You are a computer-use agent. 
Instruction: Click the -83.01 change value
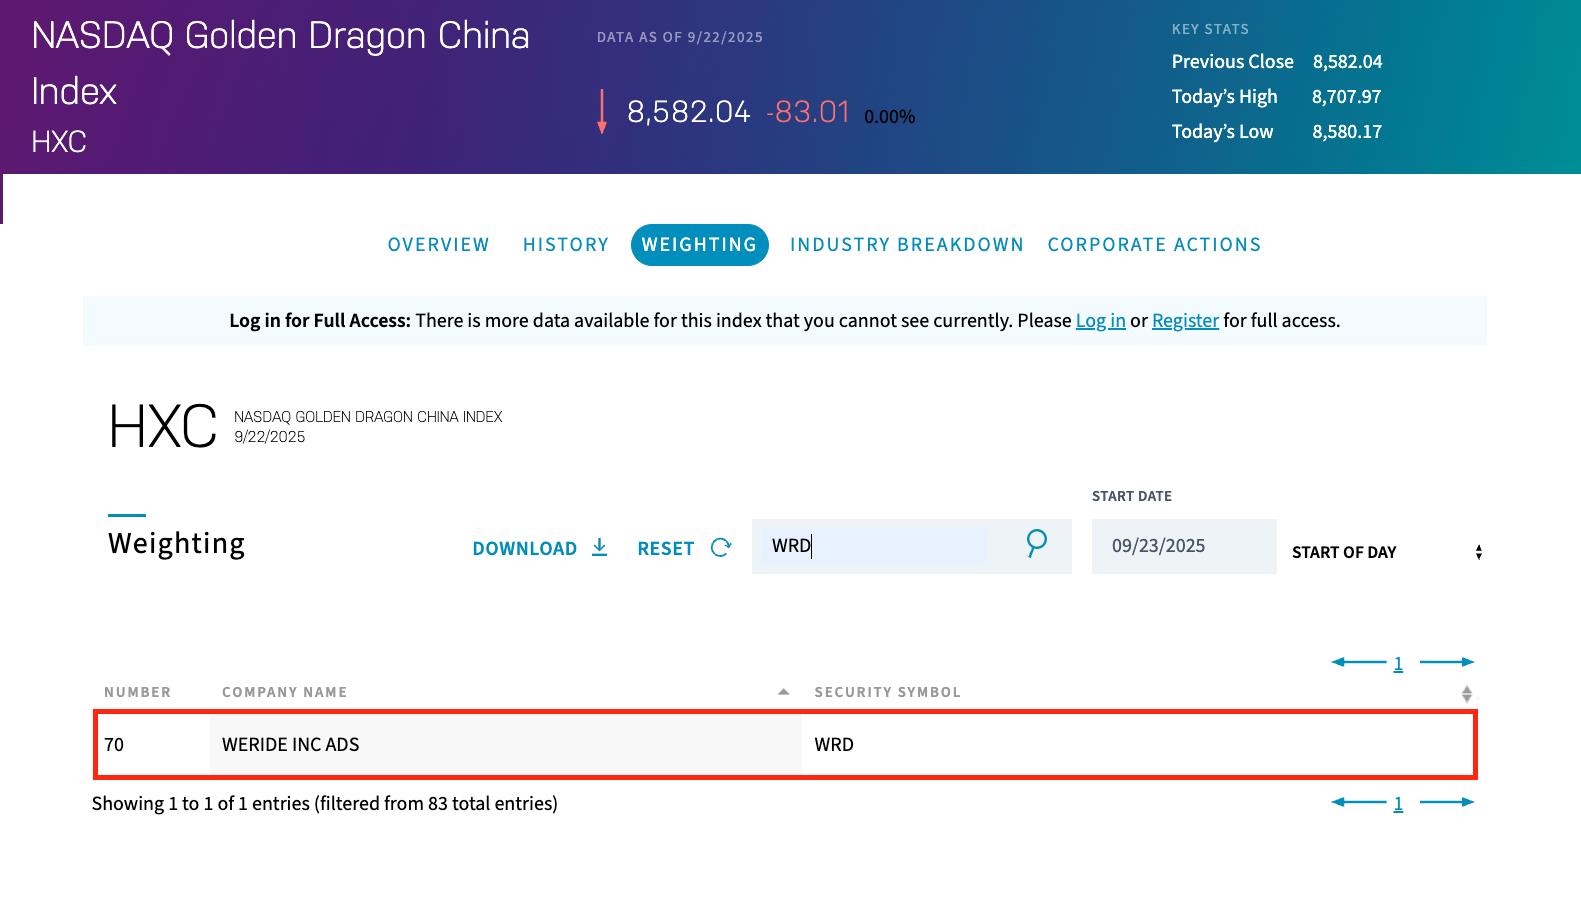(x=808, y=112)
